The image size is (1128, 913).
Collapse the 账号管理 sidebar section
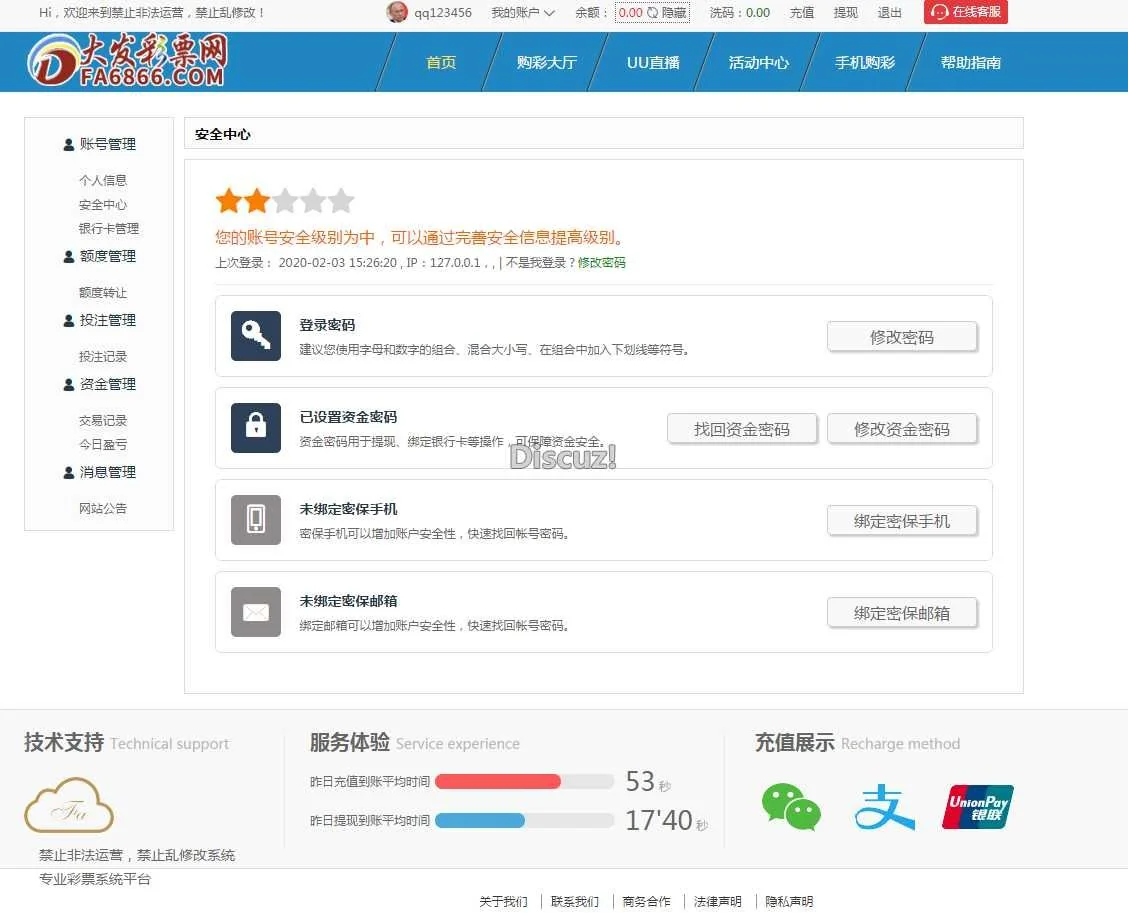pyautogui.click(x=99, y=144)
